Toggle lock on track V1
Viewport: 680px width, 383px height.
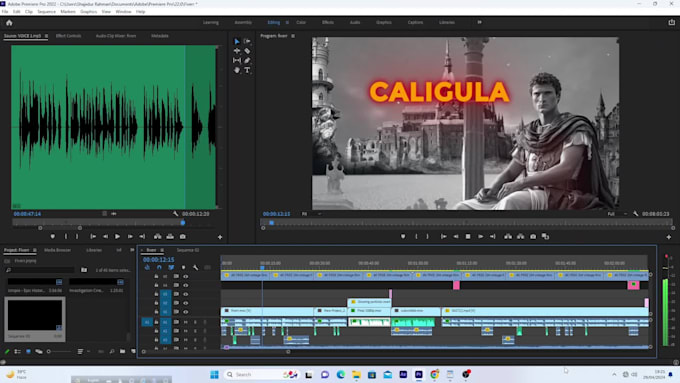click(x=156, y=311)
